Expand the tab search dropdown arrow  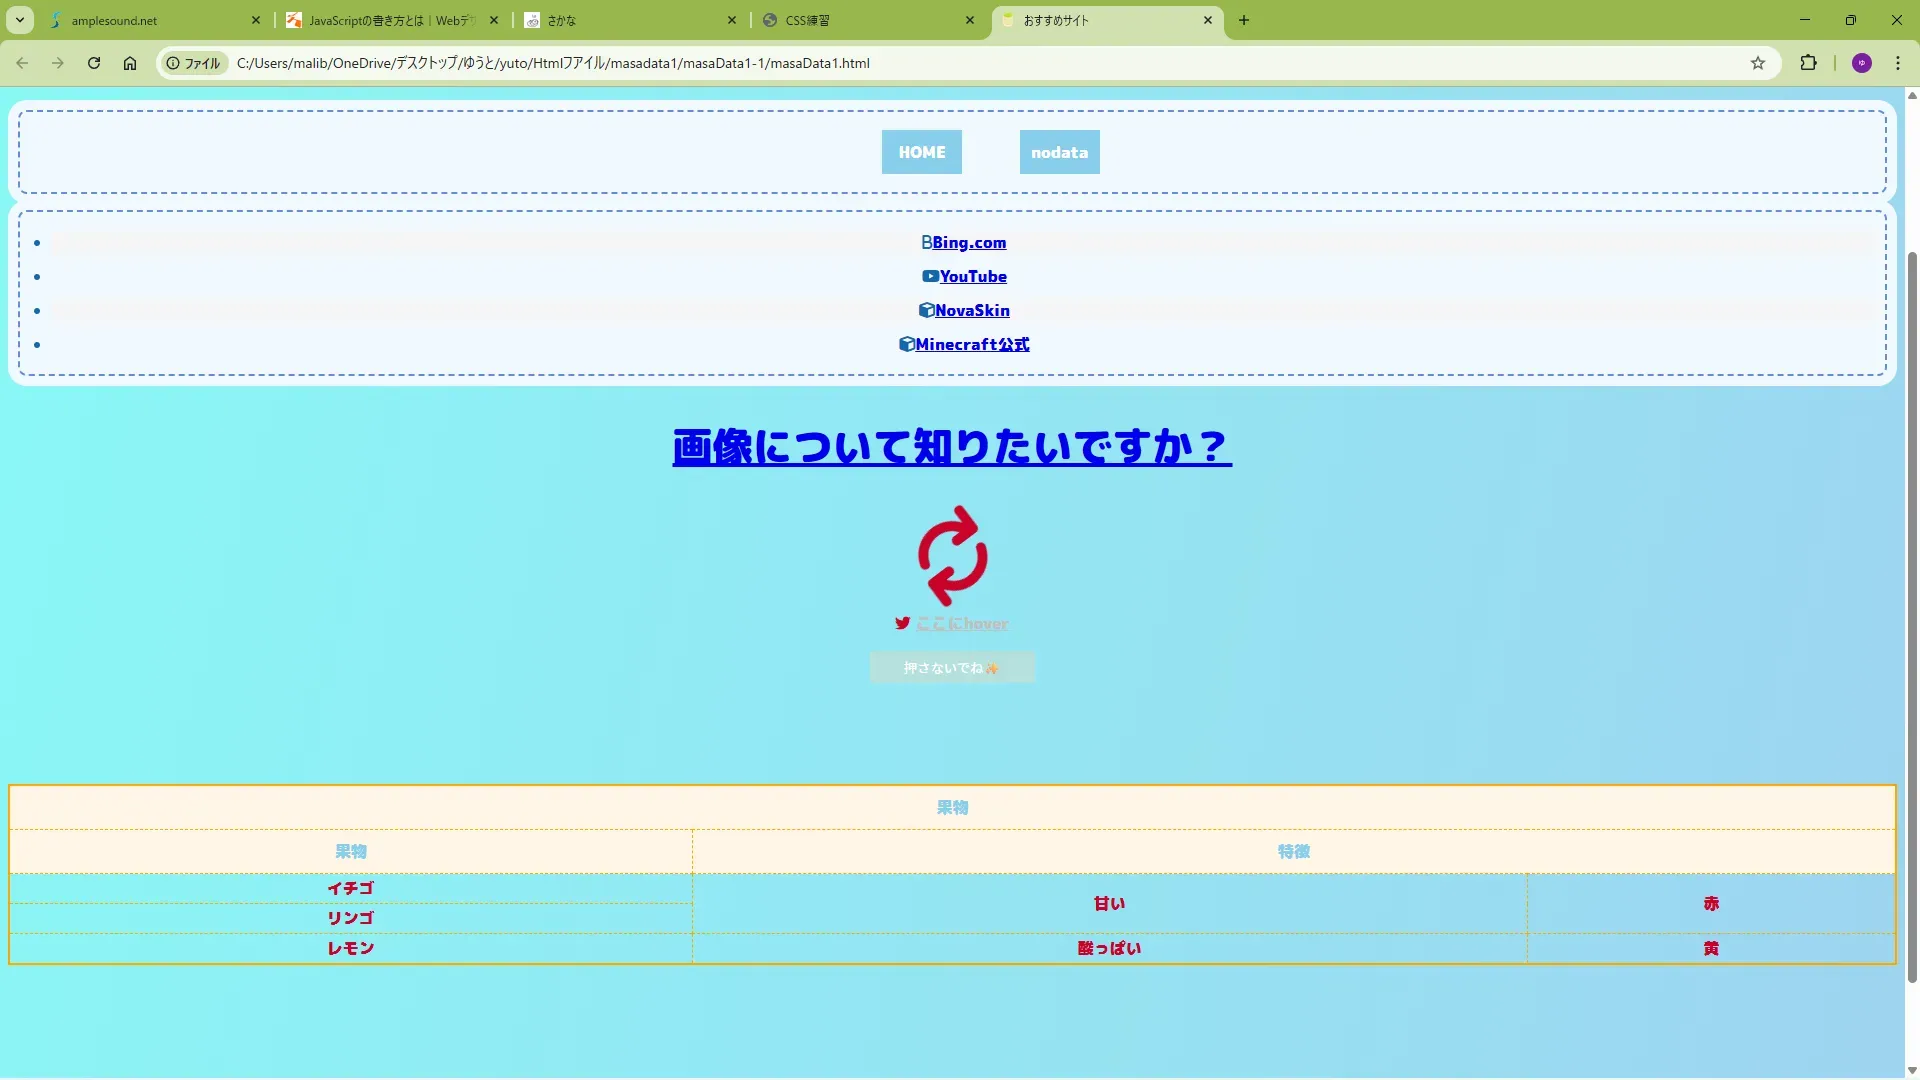[x=19, y=20]
